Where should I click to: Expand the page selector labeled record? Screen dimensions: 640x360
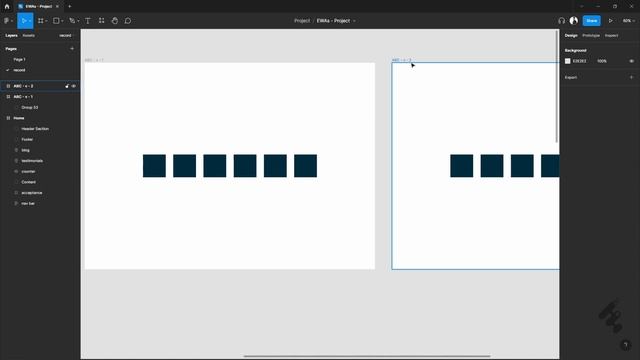(x=66, y=36)
